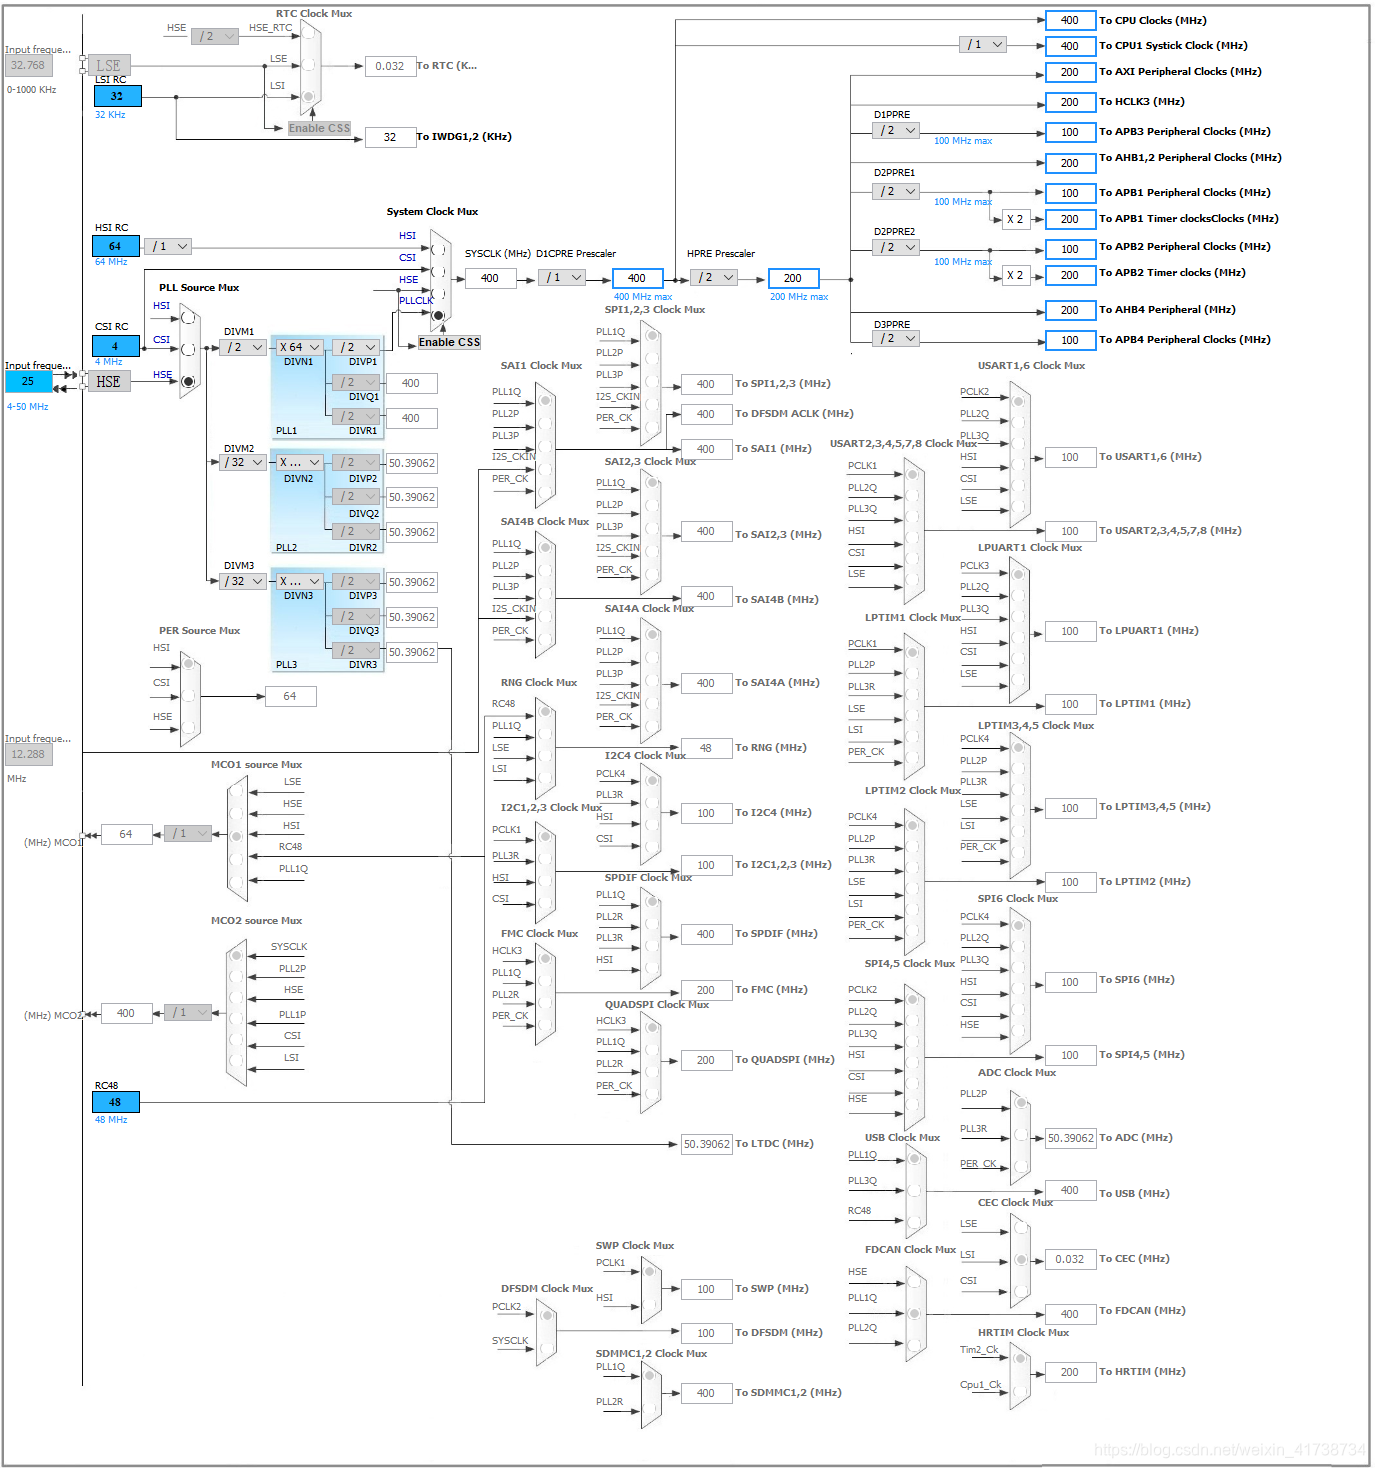The image size is (1375, 1468).
Task: Open the HSI RC /1 divider dropdown
Action: click(x=168, y=246)
